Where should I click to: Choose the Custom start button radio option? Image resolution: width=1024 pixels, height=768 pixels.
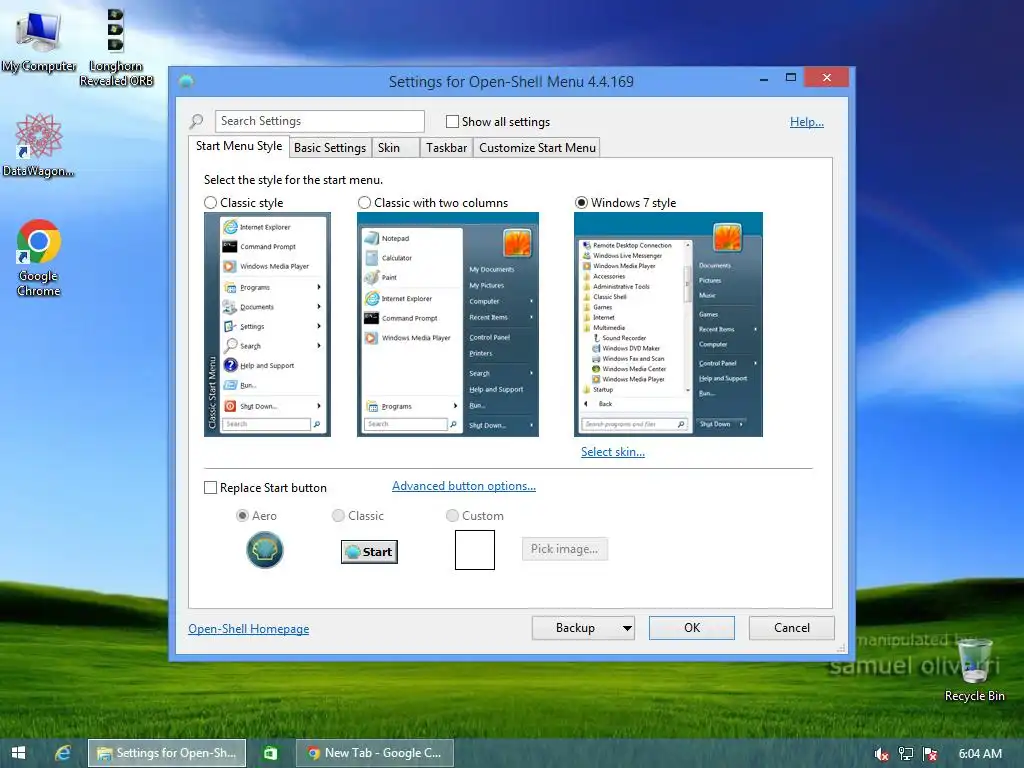tap(452, 515)
